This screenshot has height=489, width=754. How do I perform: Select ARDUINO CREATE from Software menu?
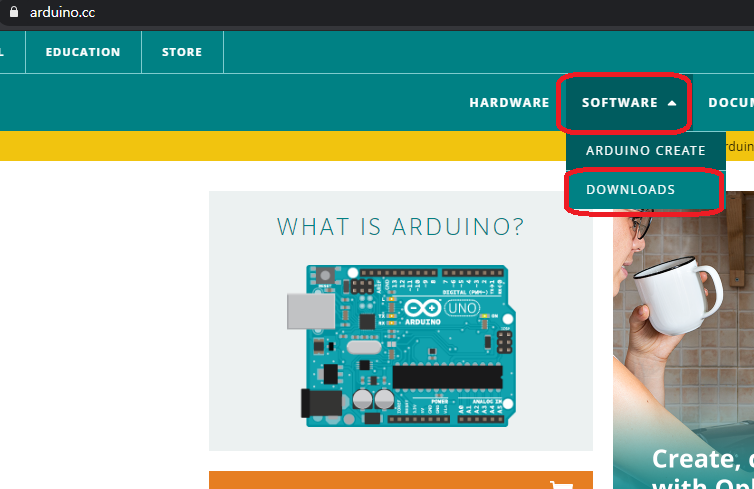[x=645, y=150]
